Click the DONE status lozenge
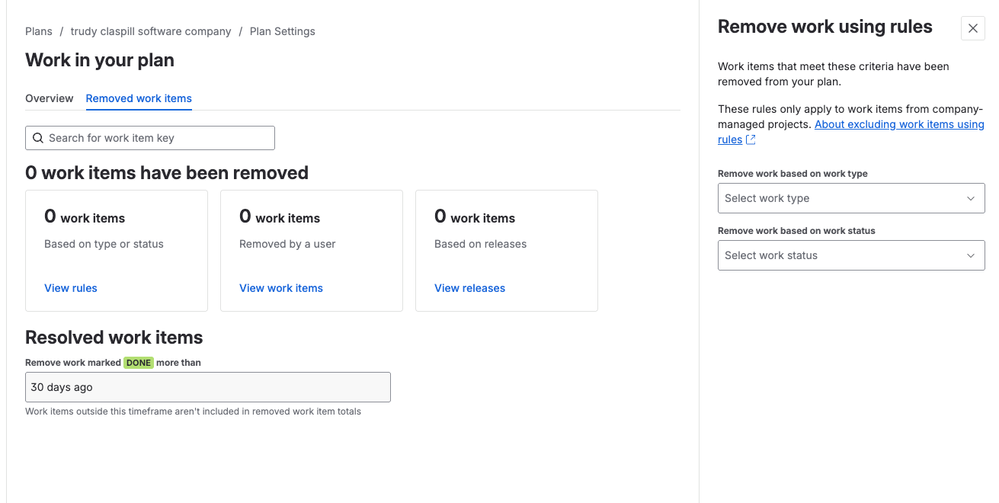The image size is (999, 503). click(139, 362)
